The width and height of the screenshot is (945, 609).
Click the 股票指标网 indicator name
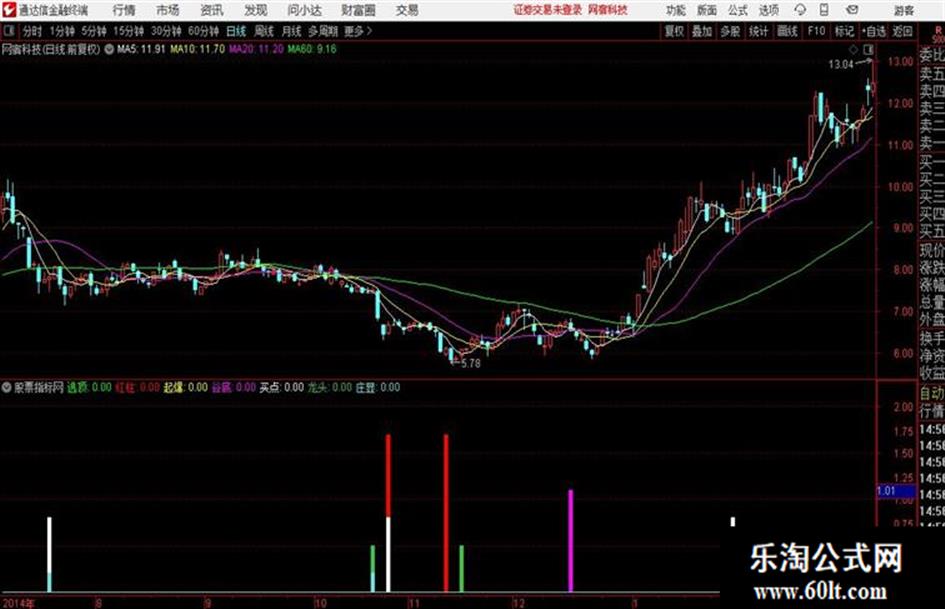39,387
